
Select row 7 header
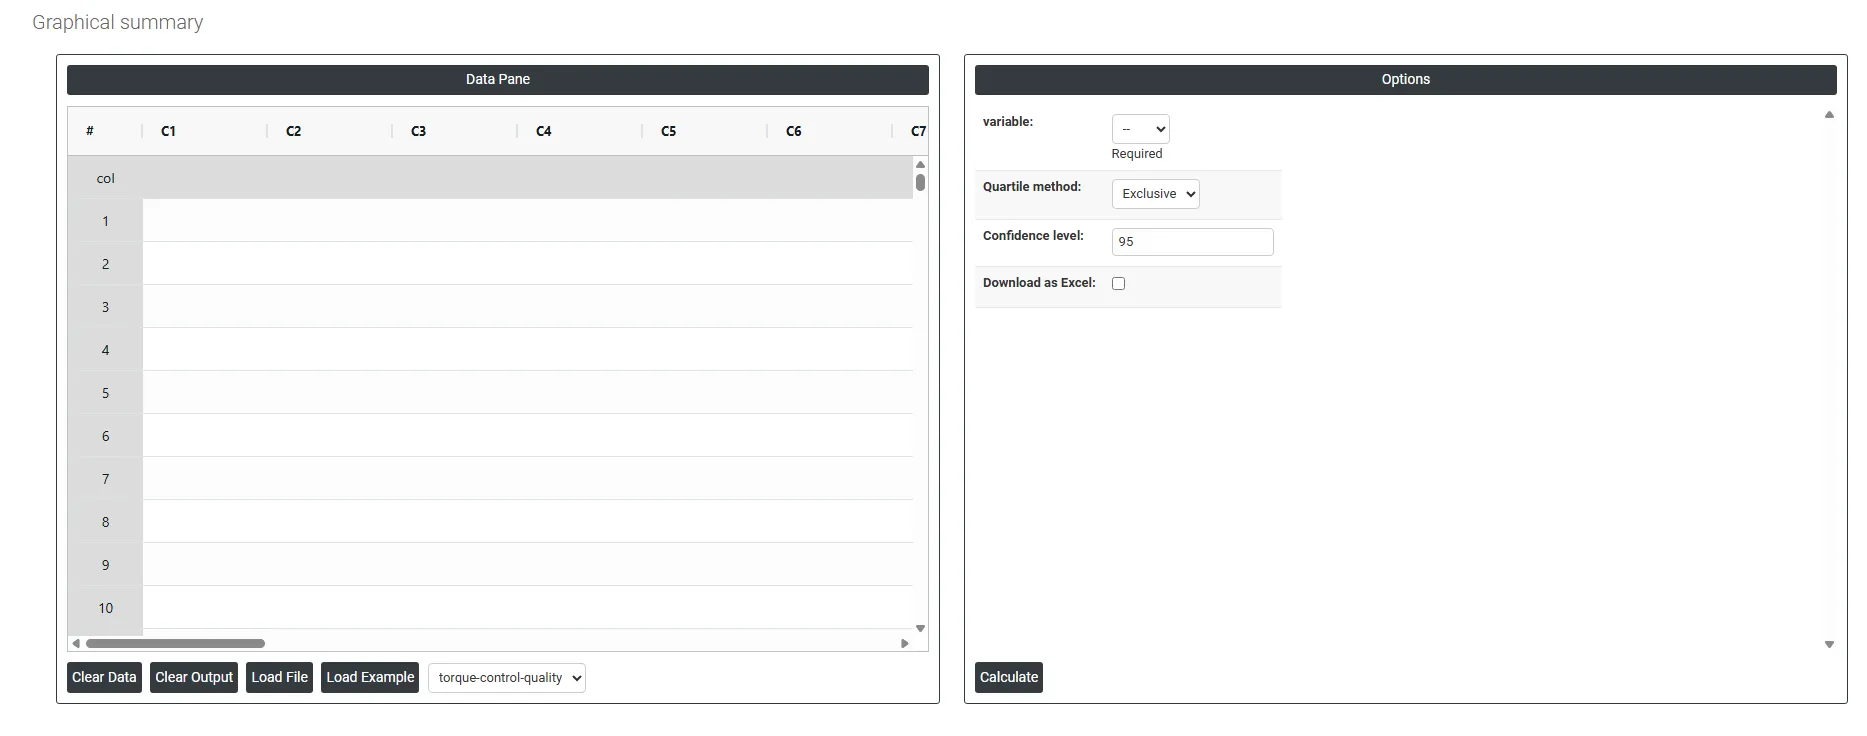(105, 479)
